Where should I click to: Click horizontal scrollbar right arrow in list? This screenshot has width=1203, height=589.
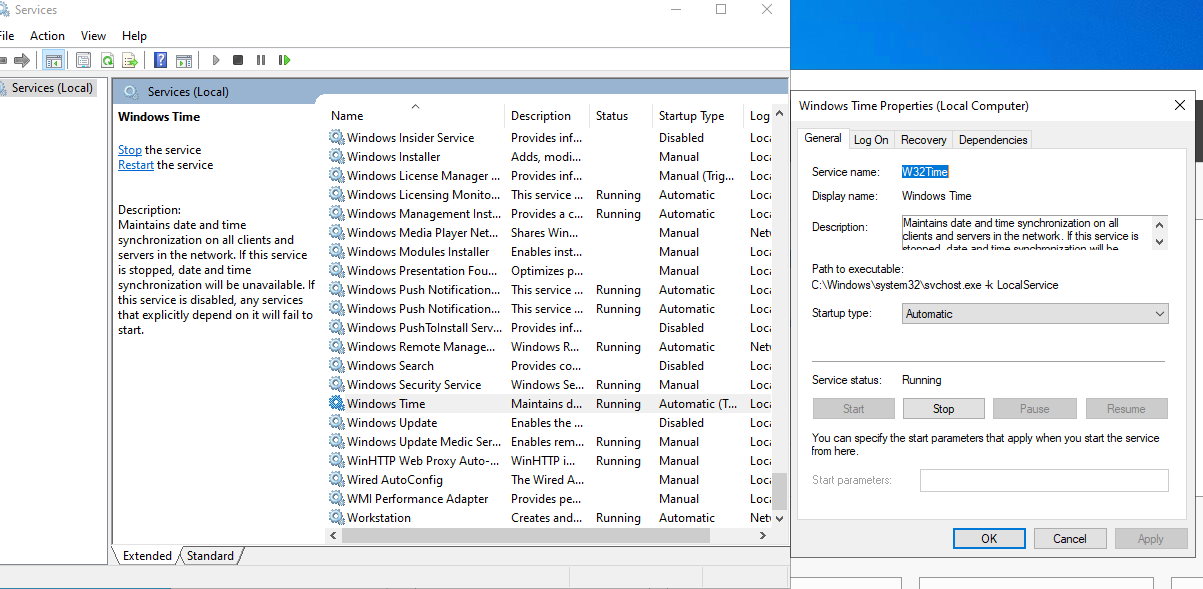click(x=762, y=536)
